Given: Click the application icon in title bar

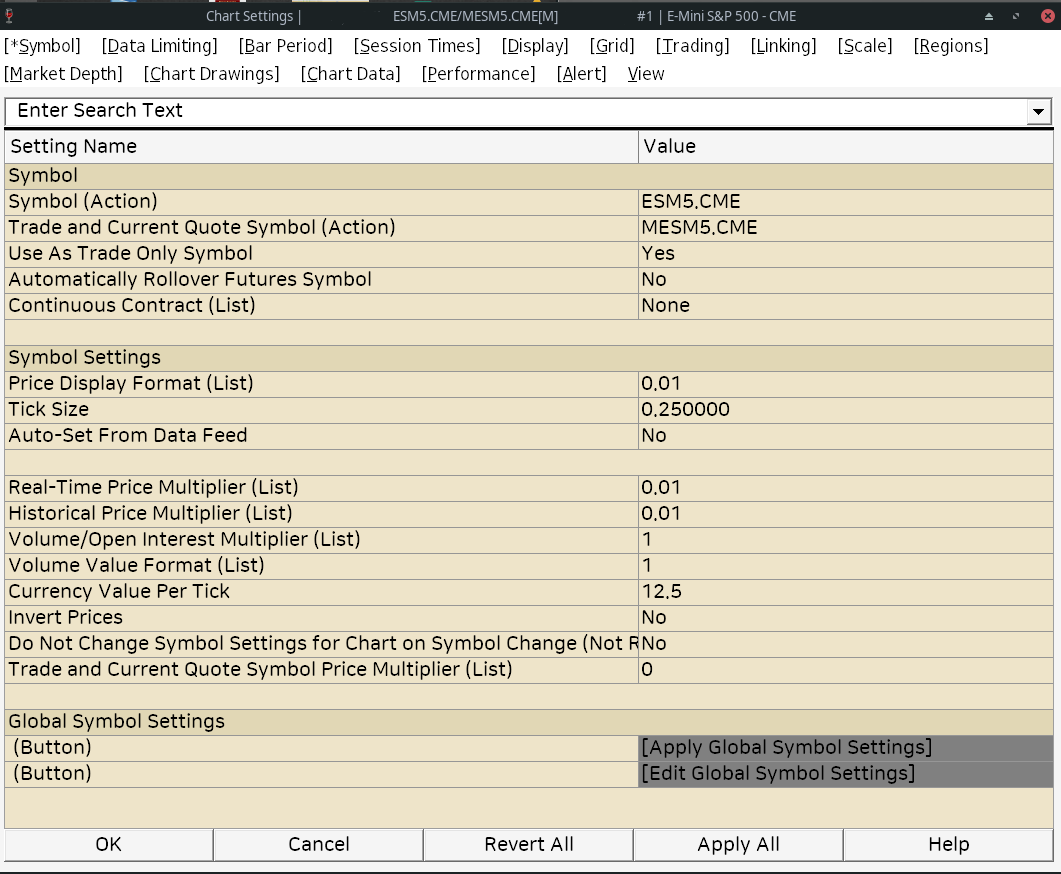Looking at the screenshot, I should click(x=9, y=16).
